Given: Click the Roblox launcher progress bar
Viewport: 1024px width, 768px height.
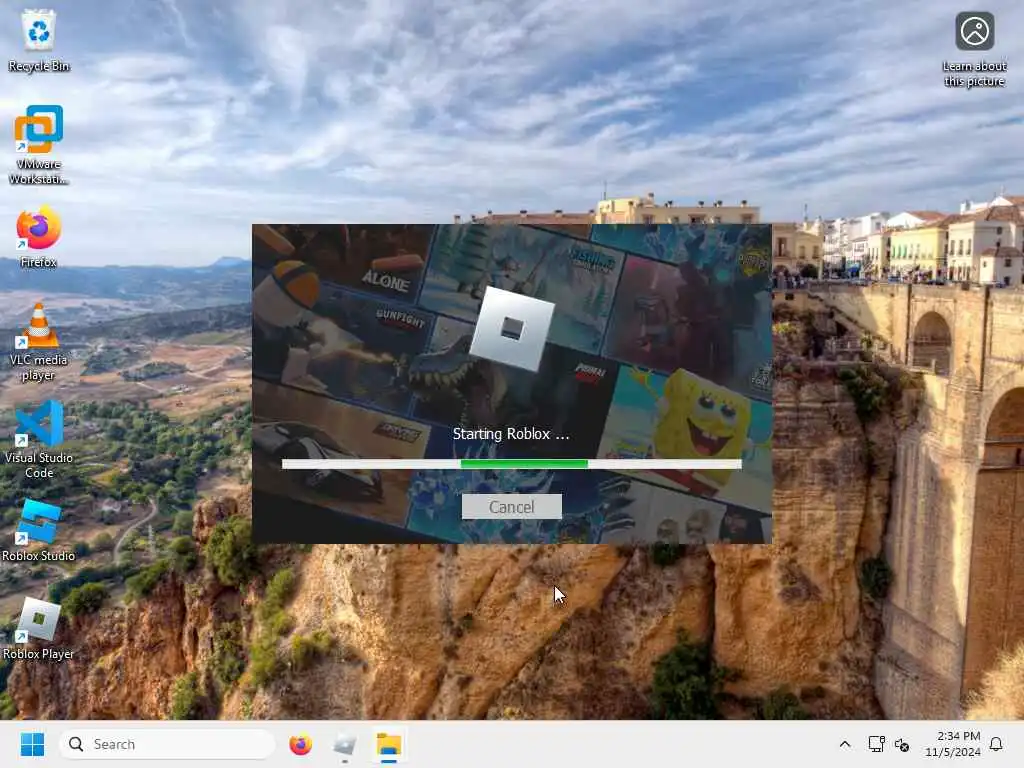Looking at the screenshot, I should (511, 464).
